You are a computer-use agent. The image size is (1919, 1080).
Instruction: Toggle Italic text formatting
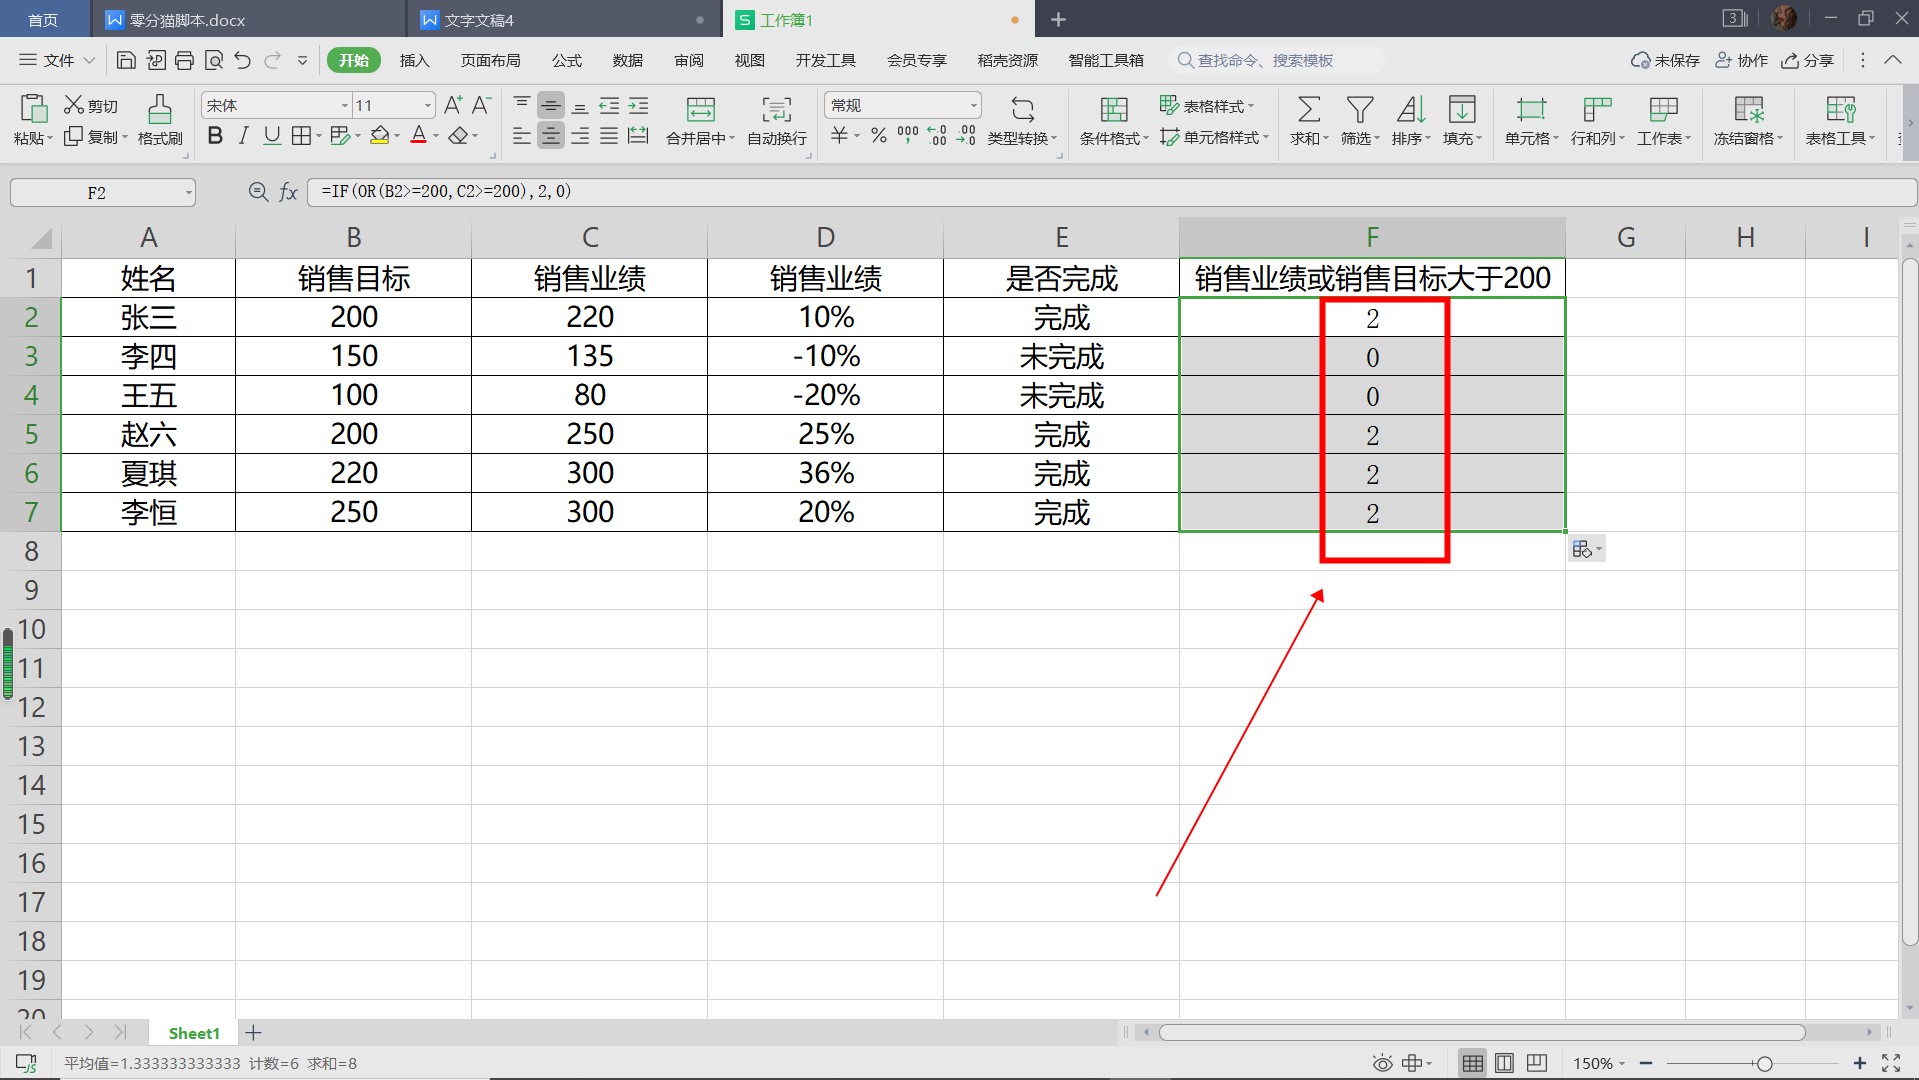[x=243, y=136]
